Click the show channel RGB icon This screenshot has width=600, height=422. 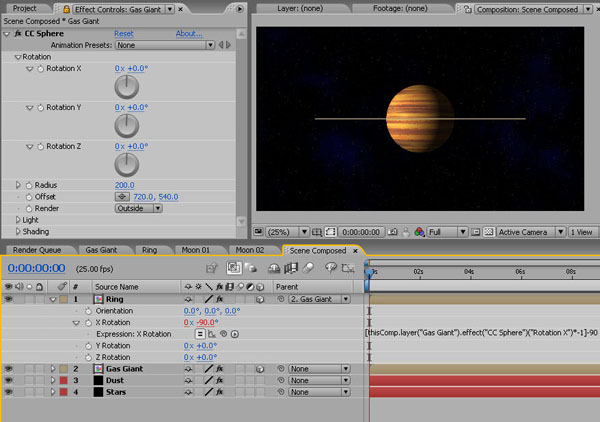419,232
